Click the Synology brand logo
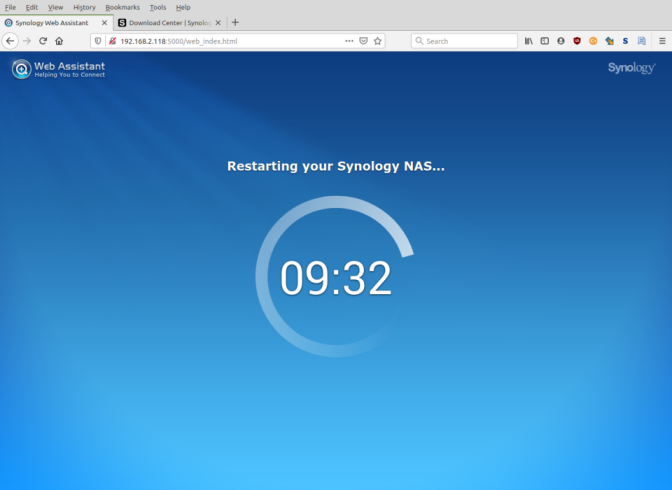The width and height of the screenshot is (672, 490). click(631, 68)
